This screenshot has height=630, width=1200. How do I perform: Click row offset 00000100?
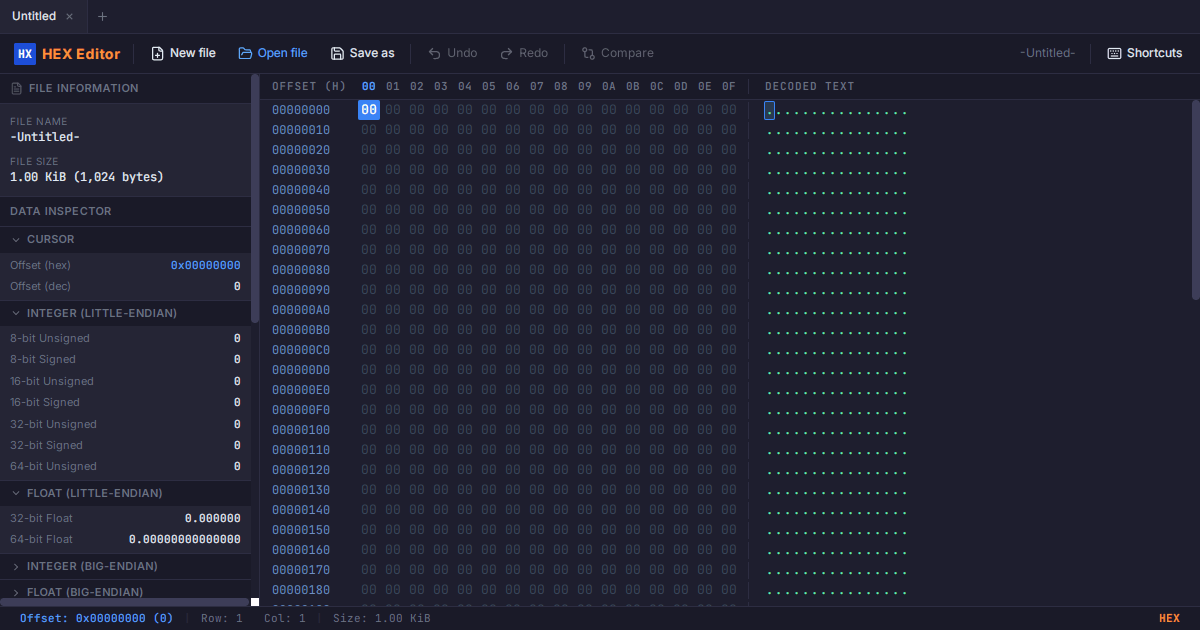(301, 430)
